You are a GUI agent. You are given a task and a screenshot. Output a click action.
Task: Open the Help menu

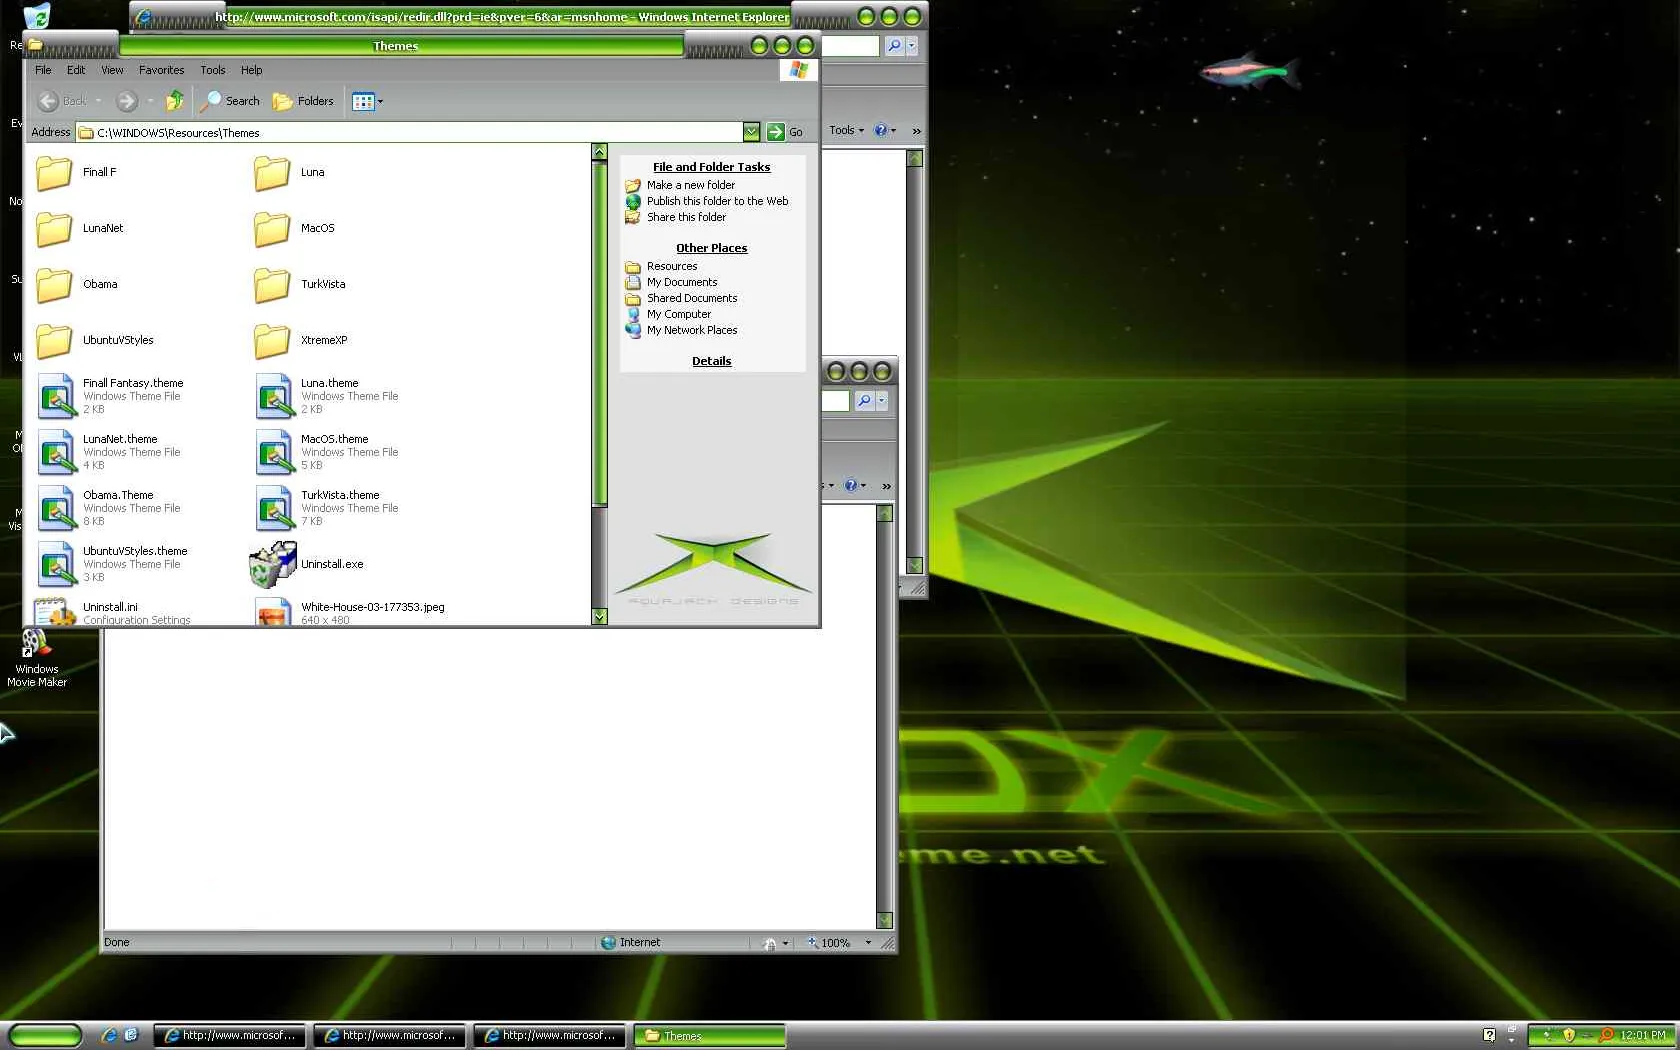(251, 70)
